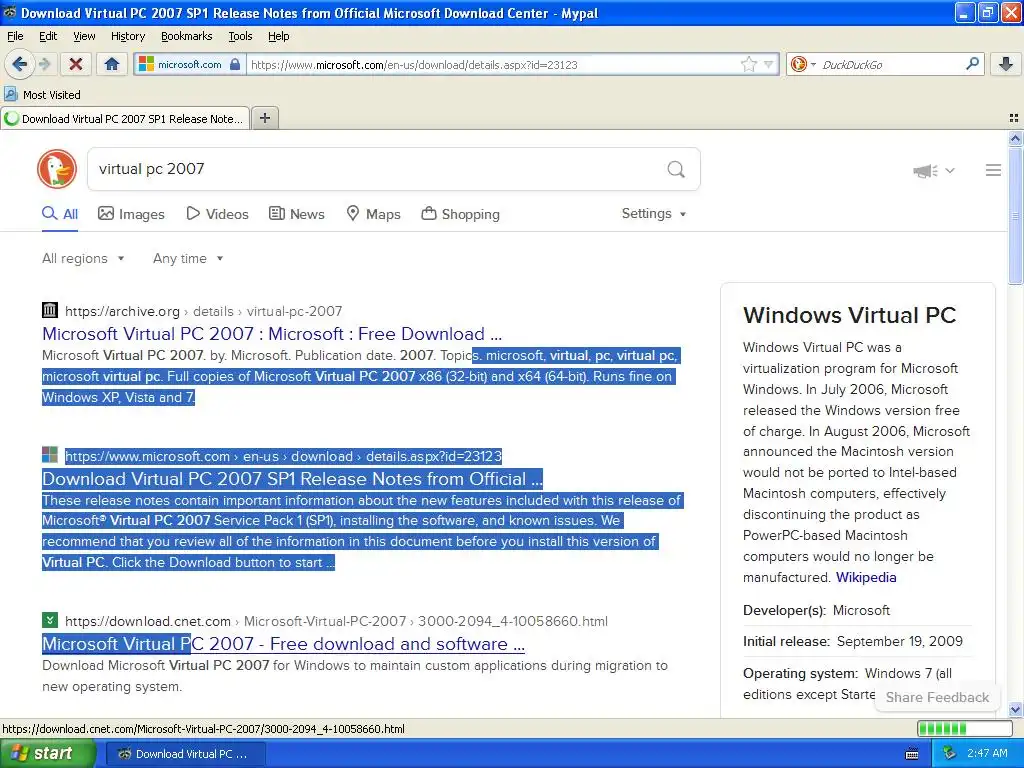Click the scrollbar up arrow

click(x=1015, y=138)
